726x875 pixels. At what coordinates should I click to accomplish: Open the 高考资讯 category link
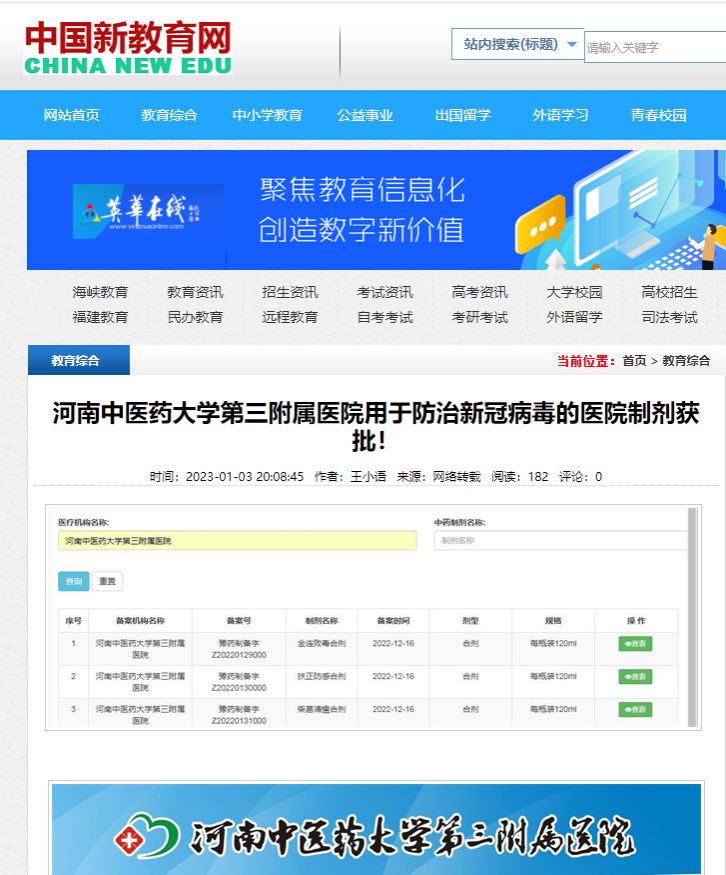(x=480, y=292)
